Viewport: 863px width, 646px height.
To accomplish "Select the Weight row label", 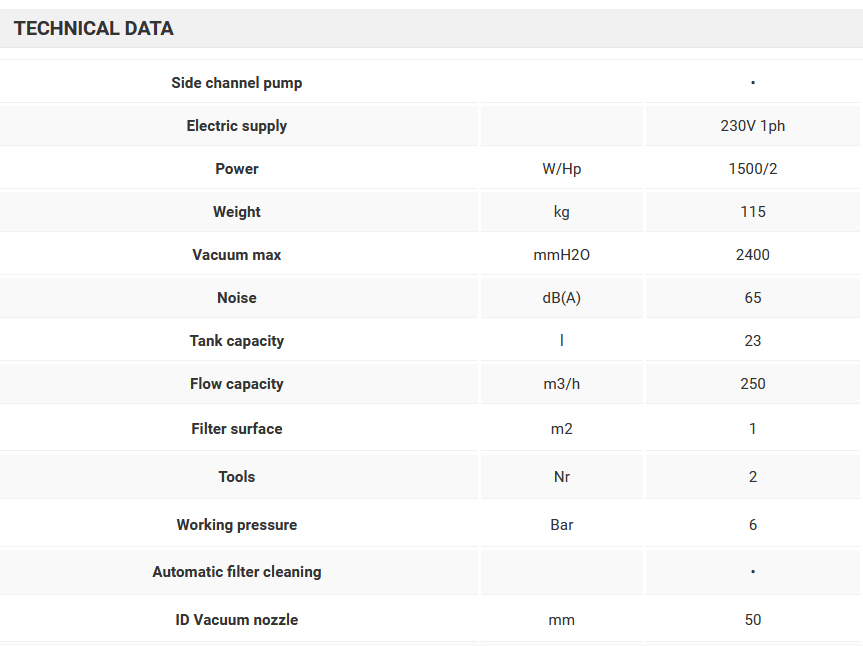I will [x=237, y=212].
